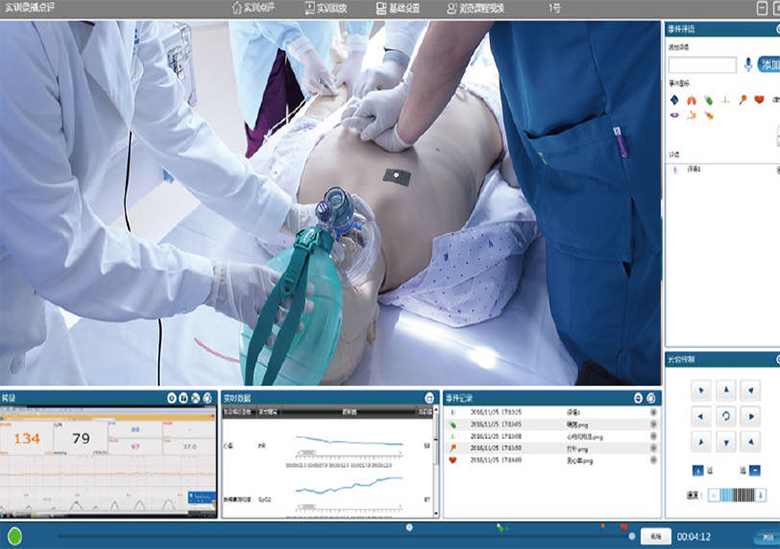The width and height of the screenshot is (780, 549).
Task: Delete the 心电图.png event record row
Action: point(654,437)
